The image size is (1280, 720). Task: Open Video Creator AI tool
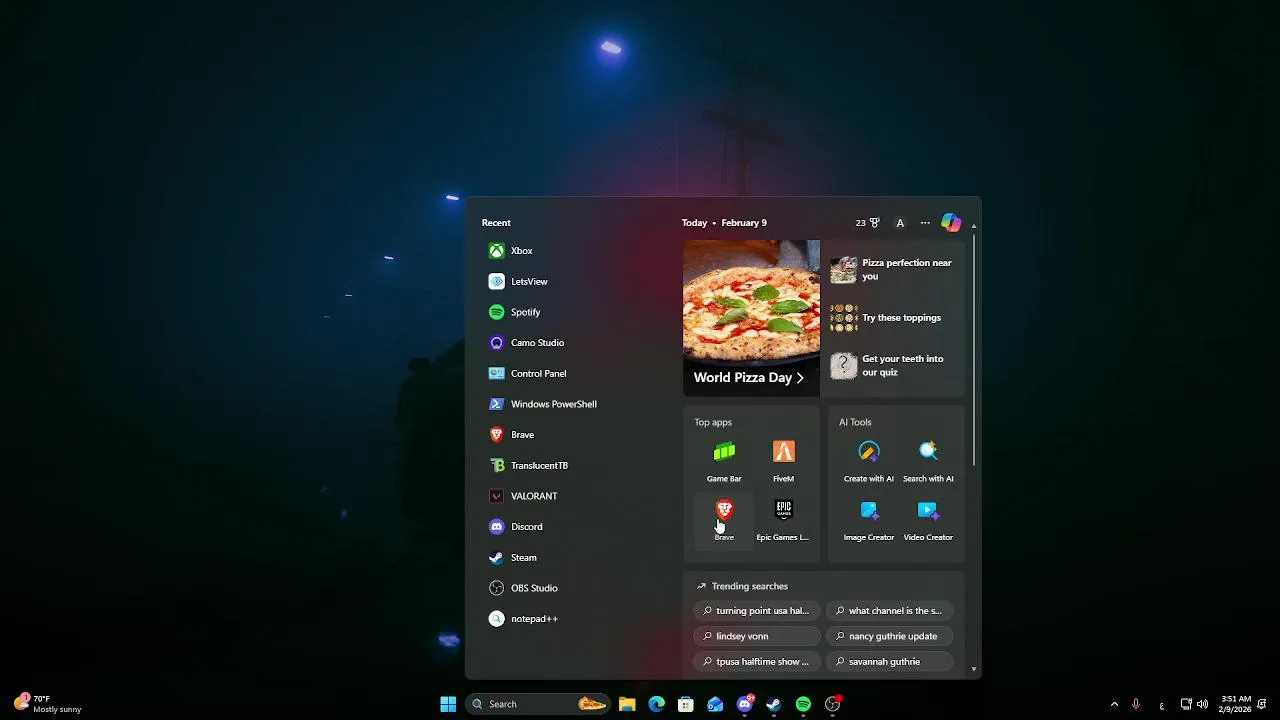(x=928, y=520)
